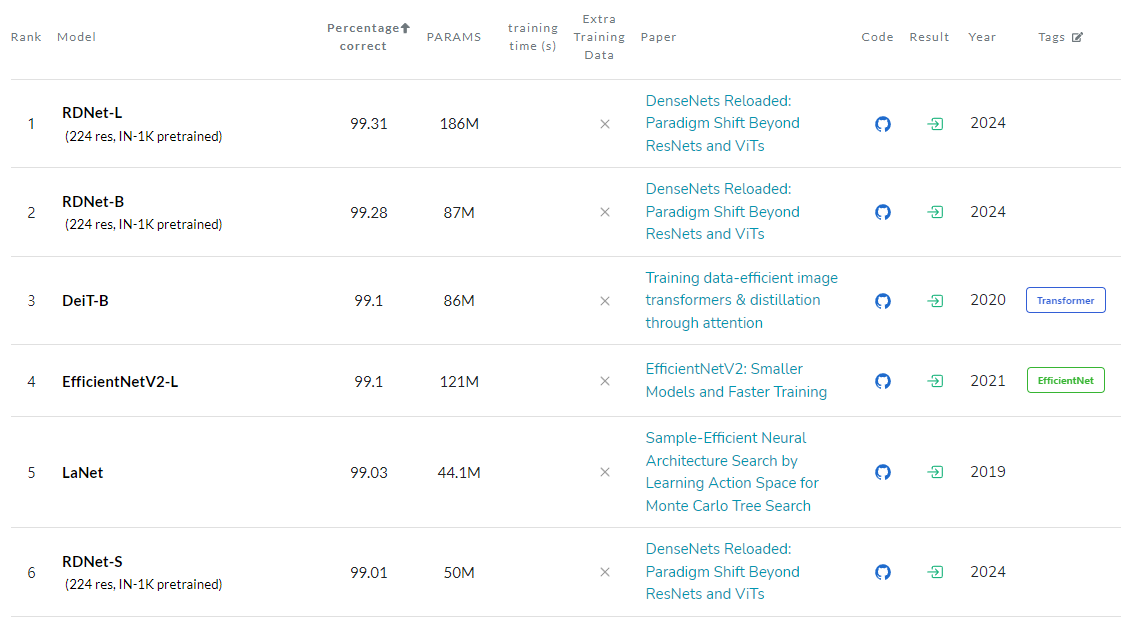Open GitHub code for RDNet-L
This screenshot has height=624, width=1131.
coord(882,124)
